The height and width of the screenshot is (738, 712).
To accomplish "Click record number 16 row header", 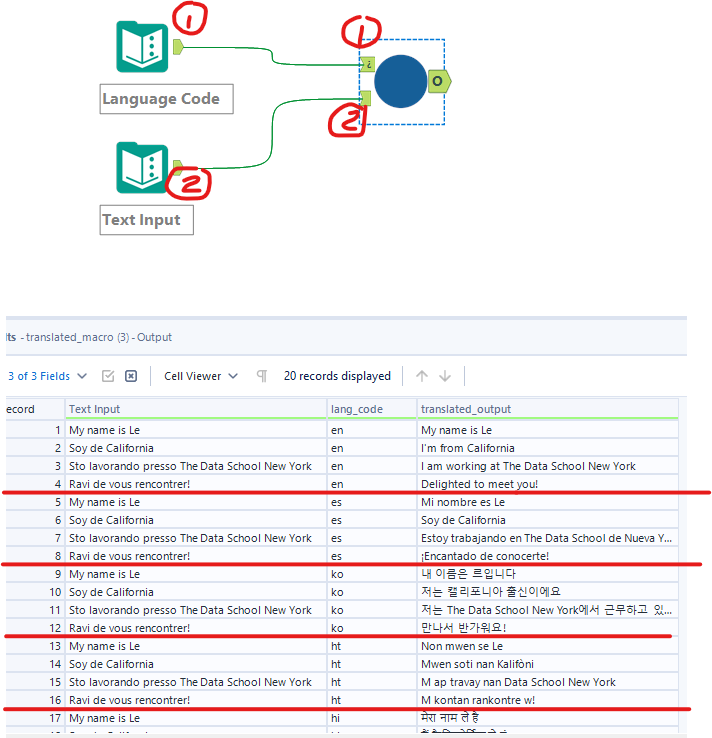I will (35, 700).
